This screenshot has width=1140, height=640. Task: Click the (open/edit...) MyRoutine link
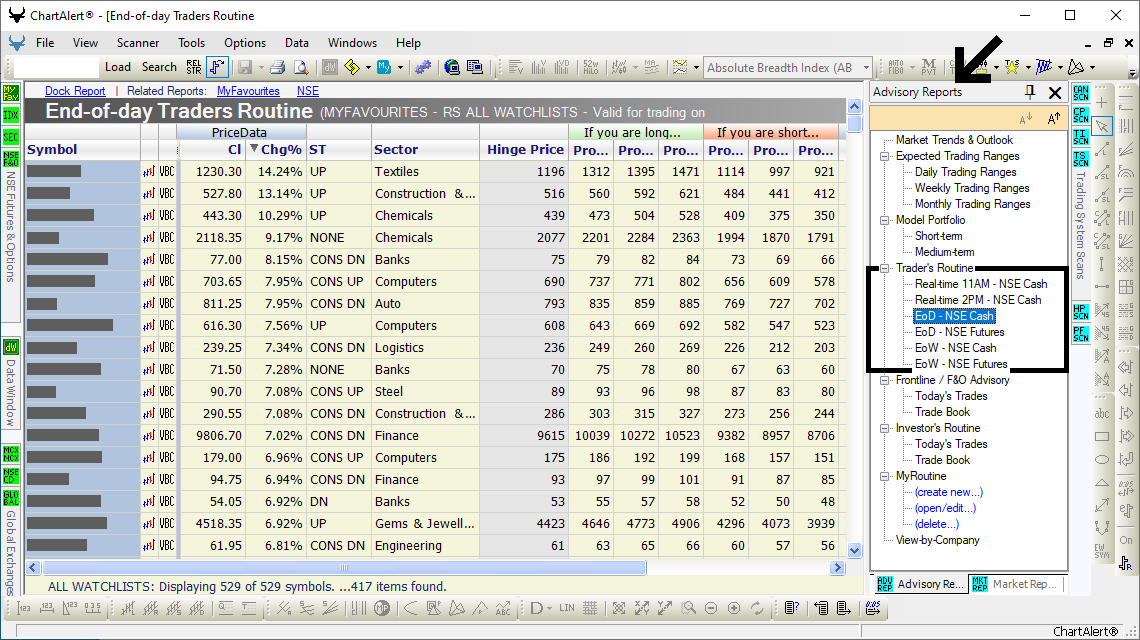pyautogui.click(x=945, y=508)
